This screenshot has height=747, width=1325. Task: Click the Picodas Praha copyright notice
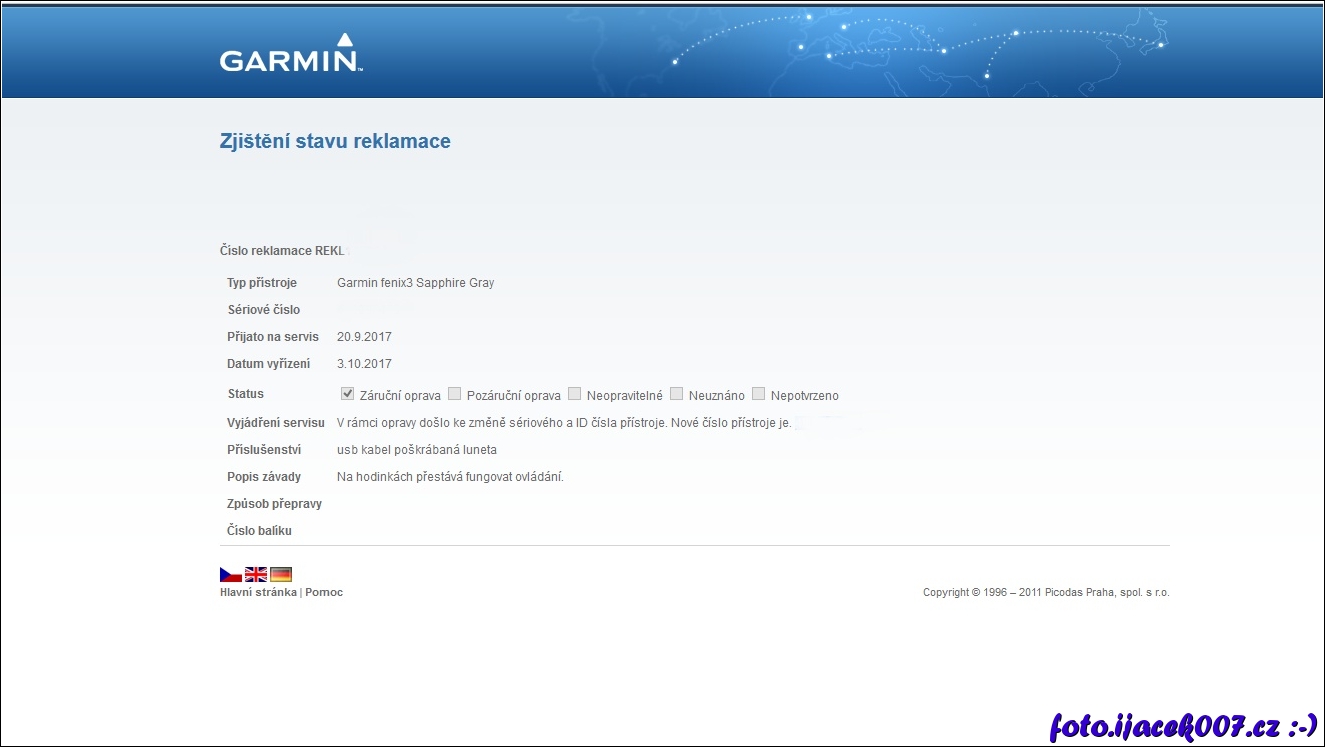pos(1045,592)
